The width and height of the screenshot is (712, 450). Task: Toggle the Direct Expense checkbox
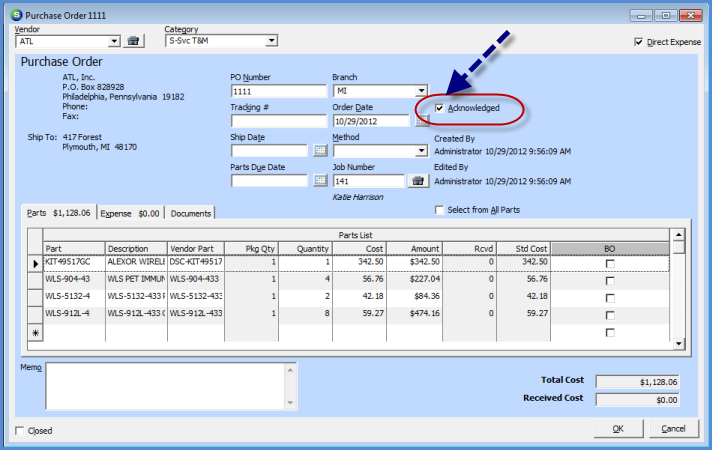tap(638, 42)
